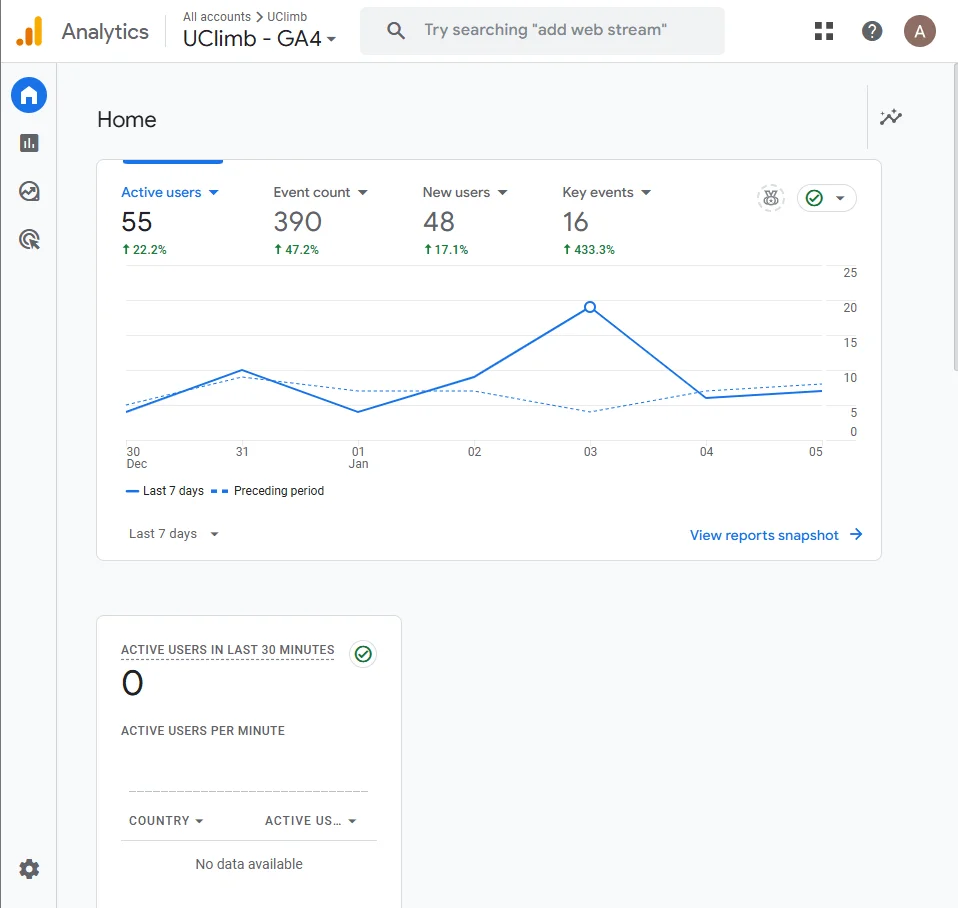Image resolution: width=958 pixels, height=908 pixels.
Task: Open the Advertising section icon
Action: point(29,239)
